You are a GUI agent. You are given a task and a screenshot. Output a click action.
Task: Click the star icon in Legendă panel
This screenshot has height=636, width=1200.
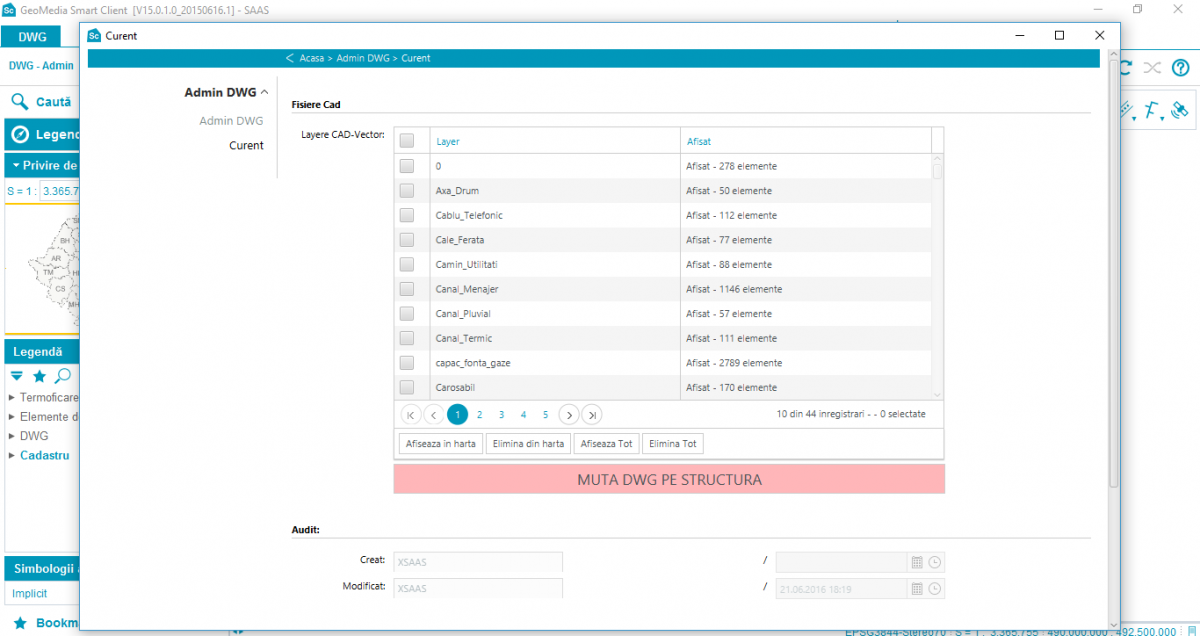(x=39, y=376)
